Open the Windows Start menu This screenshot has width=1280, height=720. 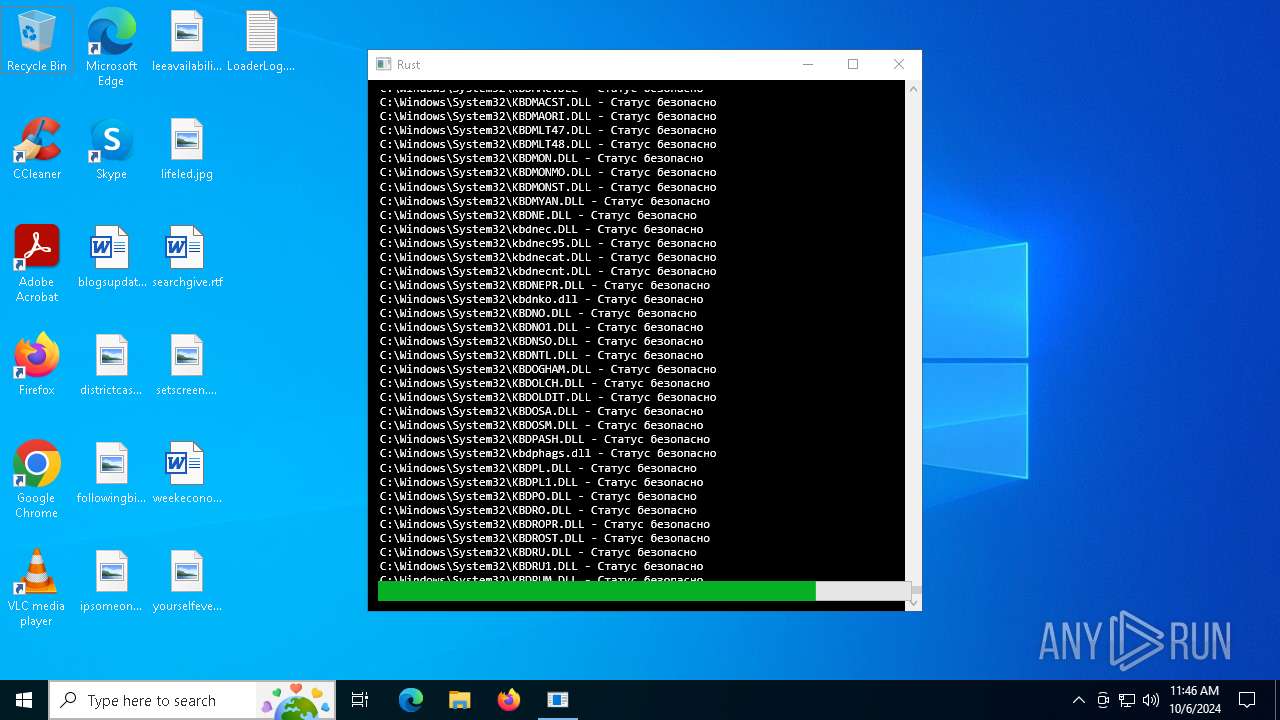click(24, 700)
